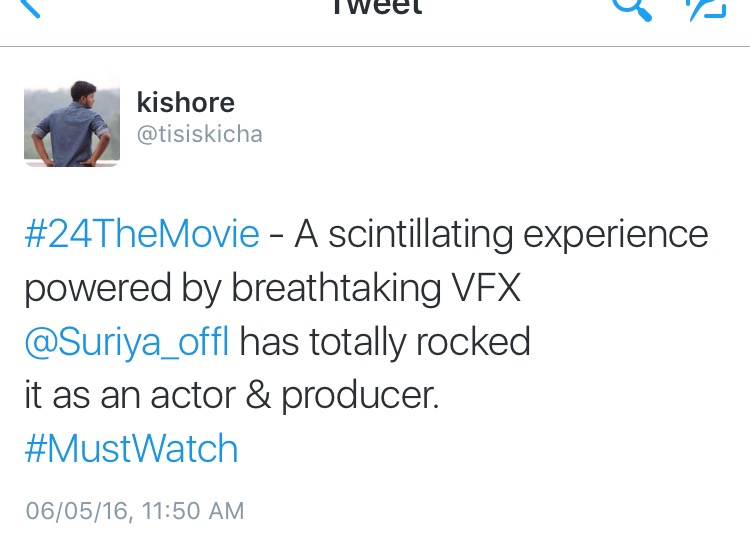Click the word "breathtaking" in tweet

[337, 288]
